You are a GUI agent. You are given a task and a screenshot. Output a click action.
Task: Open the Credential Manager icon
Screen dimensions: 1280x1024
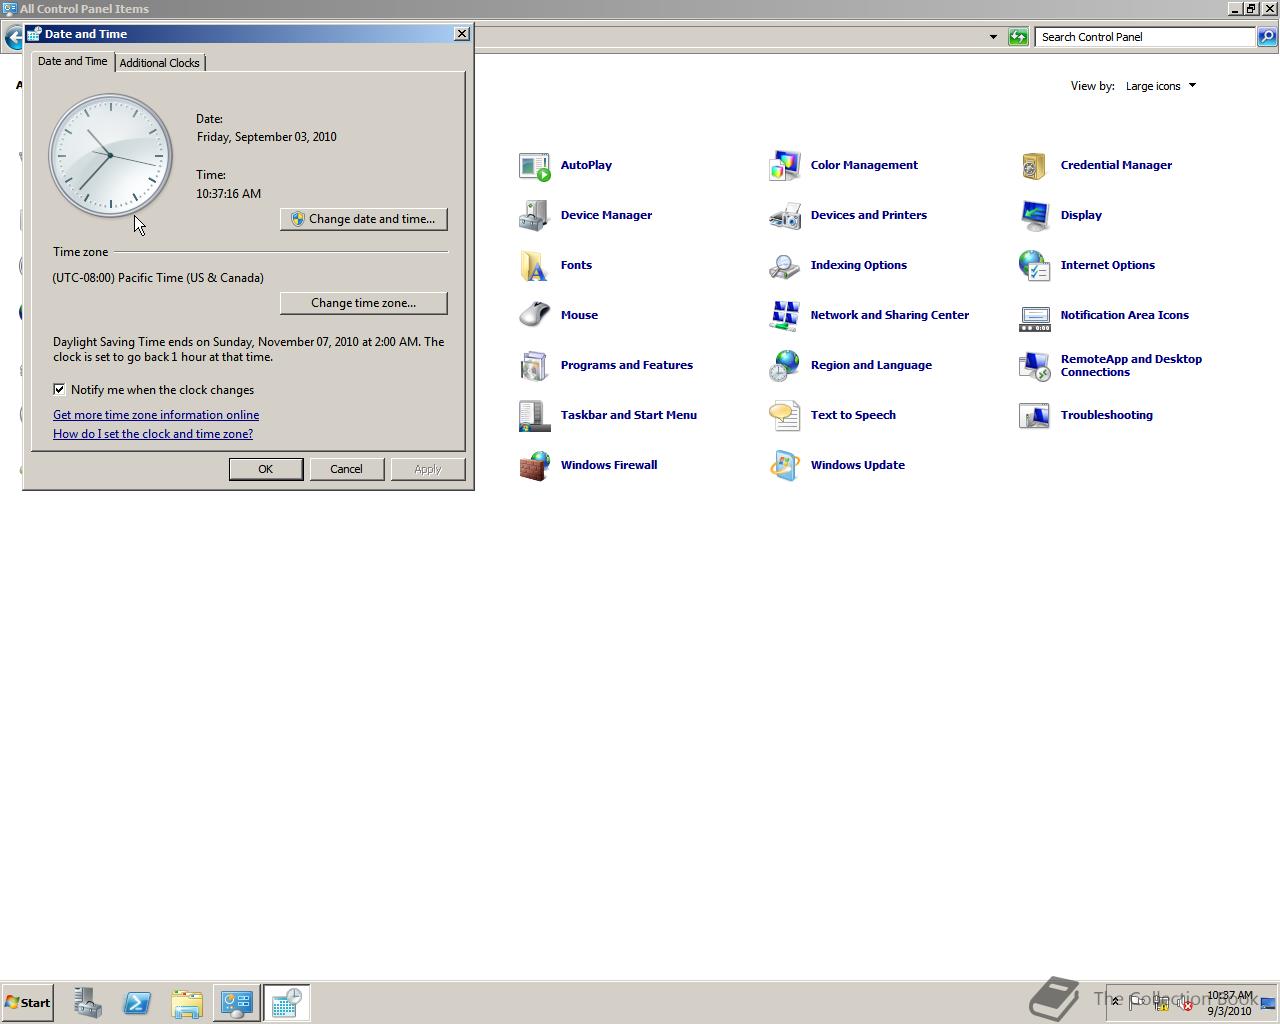[x=1035, y=166]
